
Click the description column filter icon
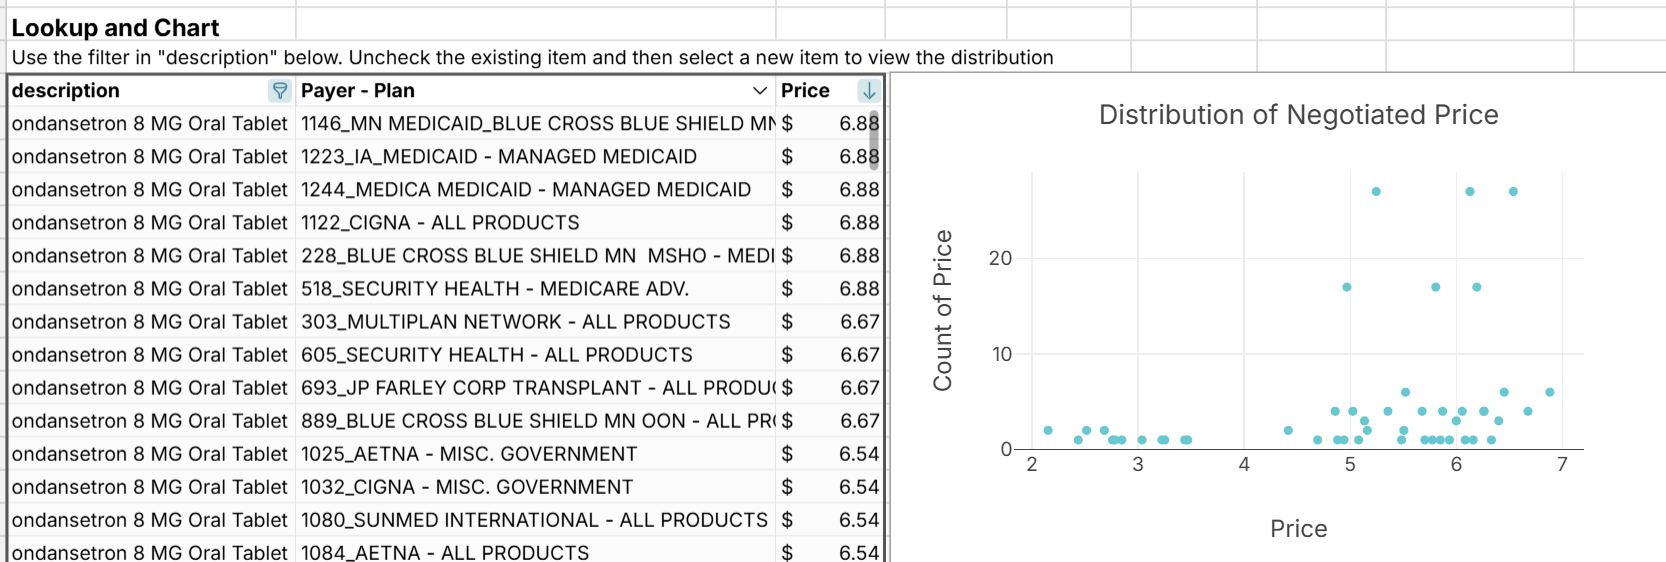point(280,91)
